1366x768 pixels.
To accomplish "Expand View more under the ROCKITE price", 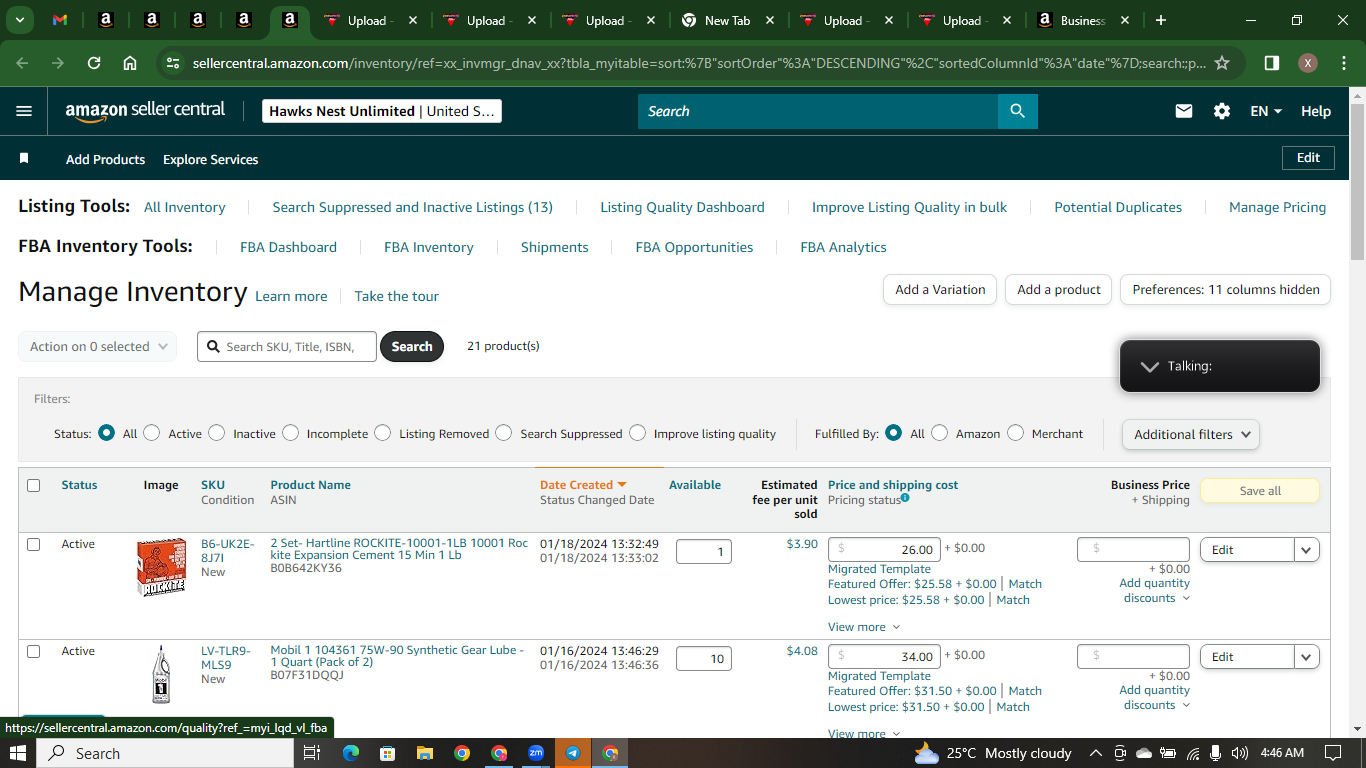I will pos(864,627).
